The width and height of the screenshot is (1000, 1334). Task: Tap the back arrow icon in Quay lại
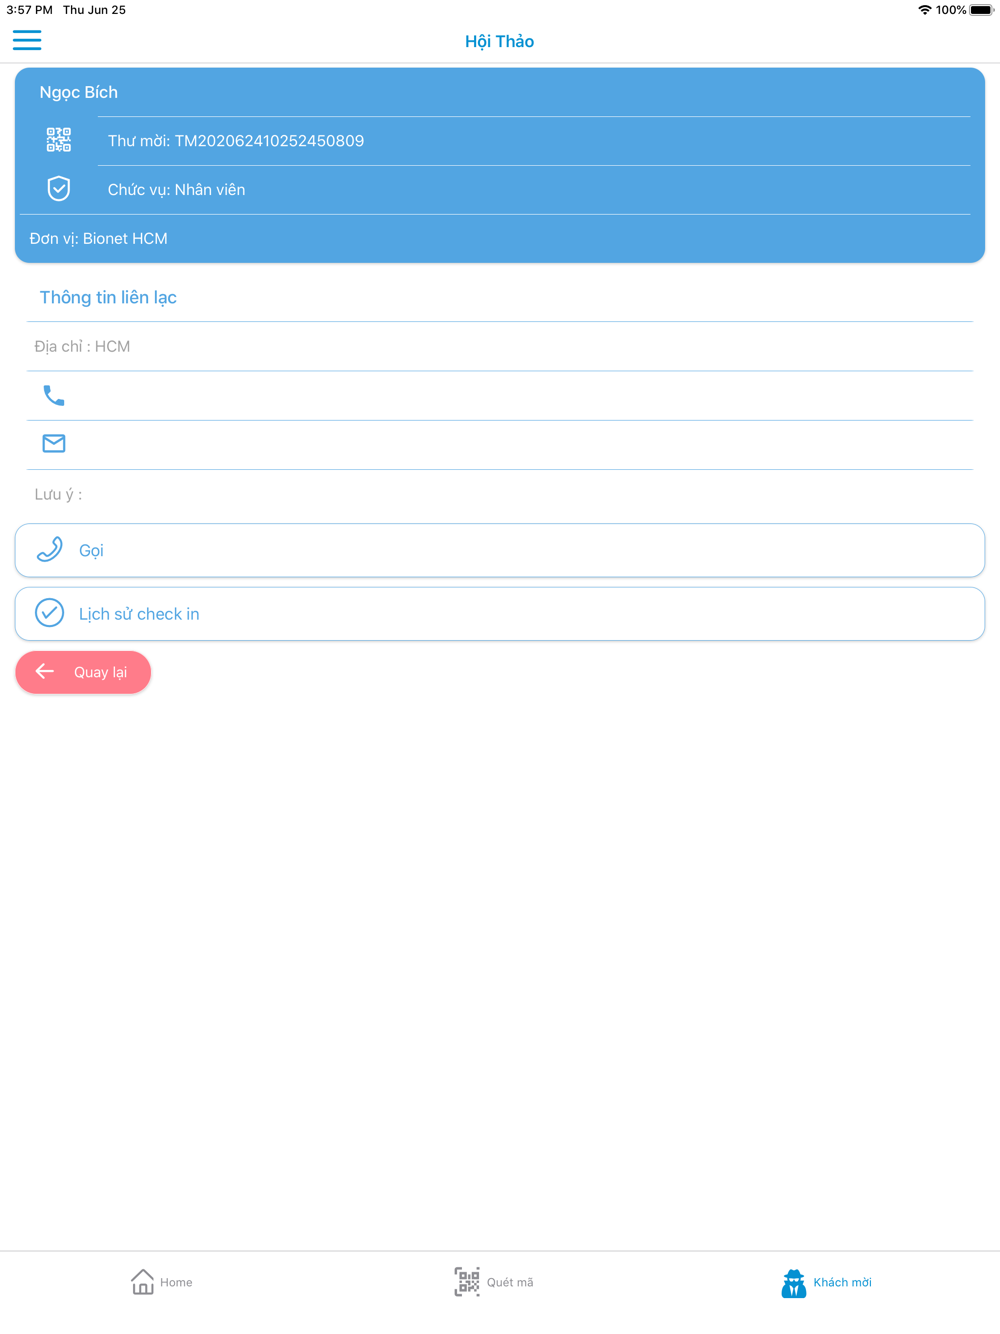click(x=44, y=671)
